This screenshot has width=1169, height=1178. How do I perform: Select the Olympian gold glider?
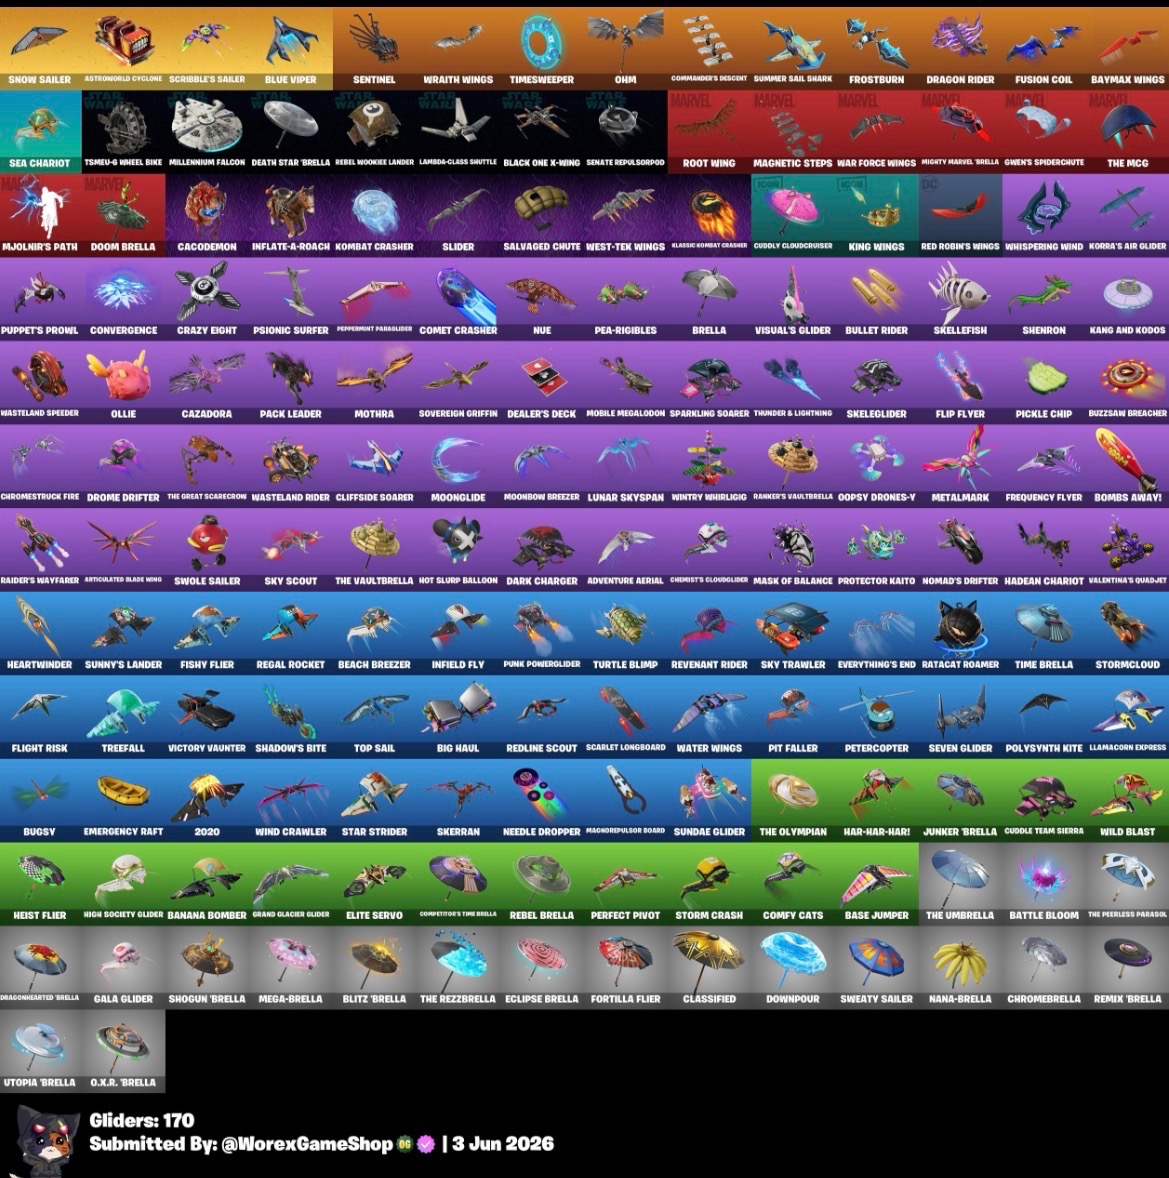pos(793,799)
